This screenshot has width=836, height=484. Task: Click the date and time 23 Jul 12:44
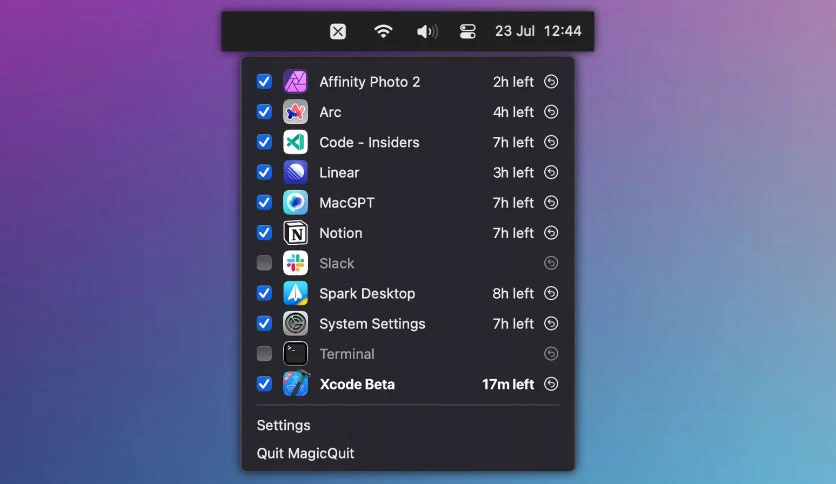538,31
